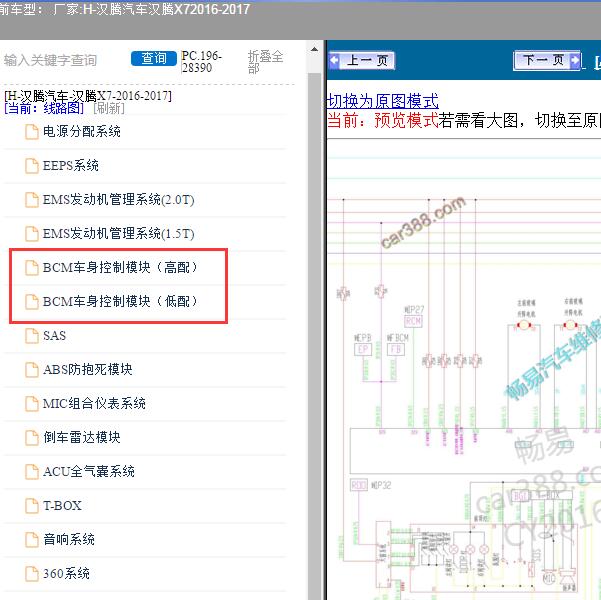Image resolution: width=601 pixels, height=600 pixels.
Task: Select EMS发动机管理系统(2.0T) diagram
Action: 118,200
